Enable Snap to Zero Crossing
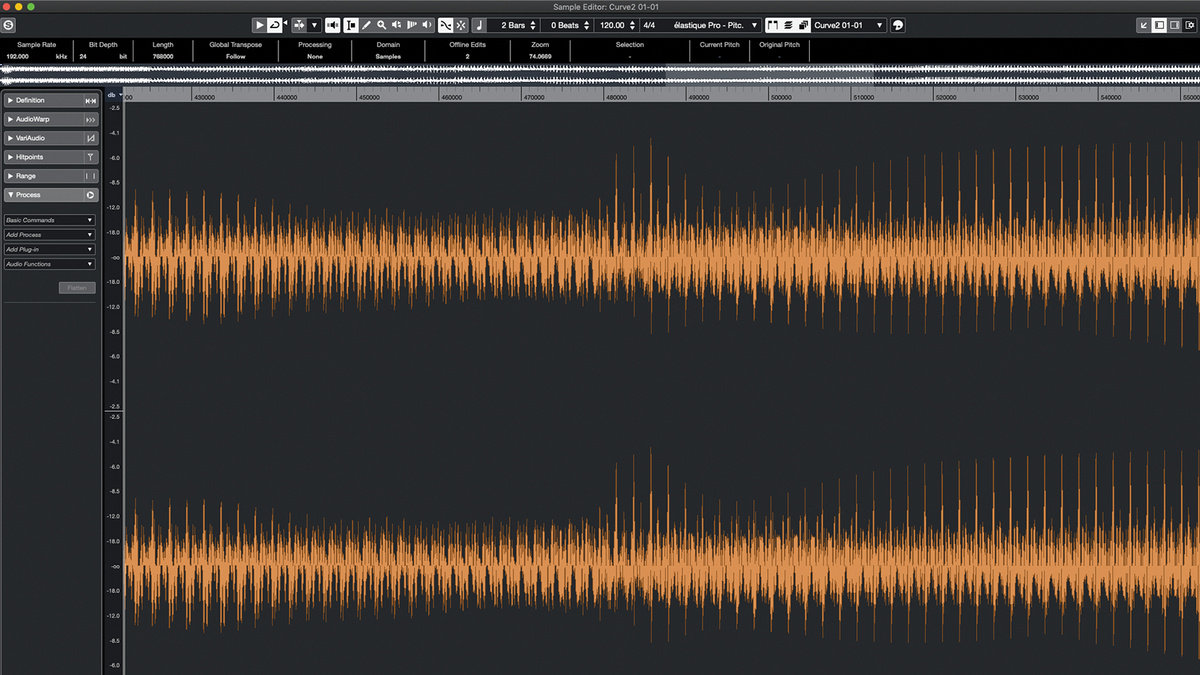The image size is (1200, 675). click(x=445, y=25)
